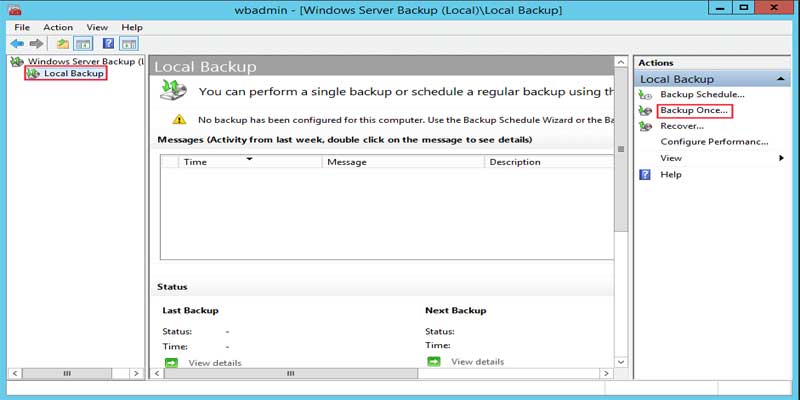The image size is (800, 400).
Task: Collapse the Local Backup actions section
Action: [x=781, y=79]
